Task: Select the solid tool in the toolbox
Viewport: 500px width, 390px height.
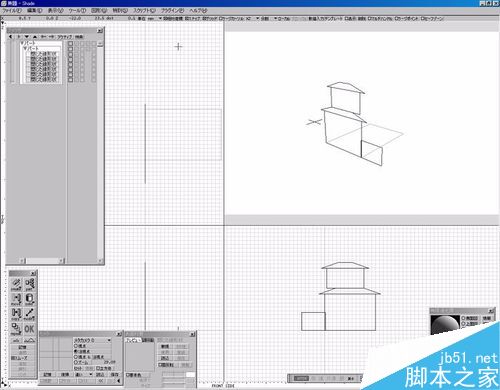Action: click(29, 299)
